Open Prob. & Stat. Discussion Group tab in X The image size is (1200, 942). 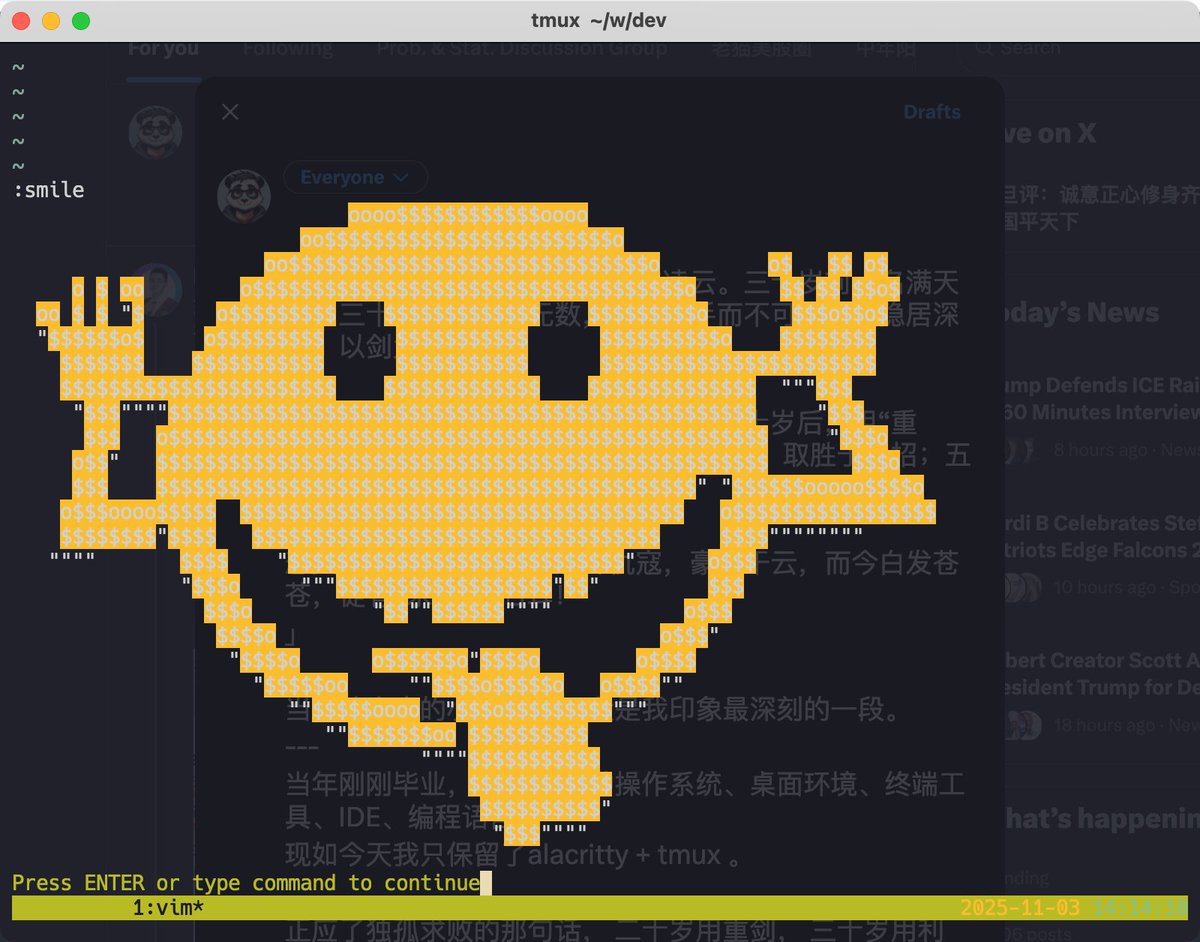tap(521, 50)
